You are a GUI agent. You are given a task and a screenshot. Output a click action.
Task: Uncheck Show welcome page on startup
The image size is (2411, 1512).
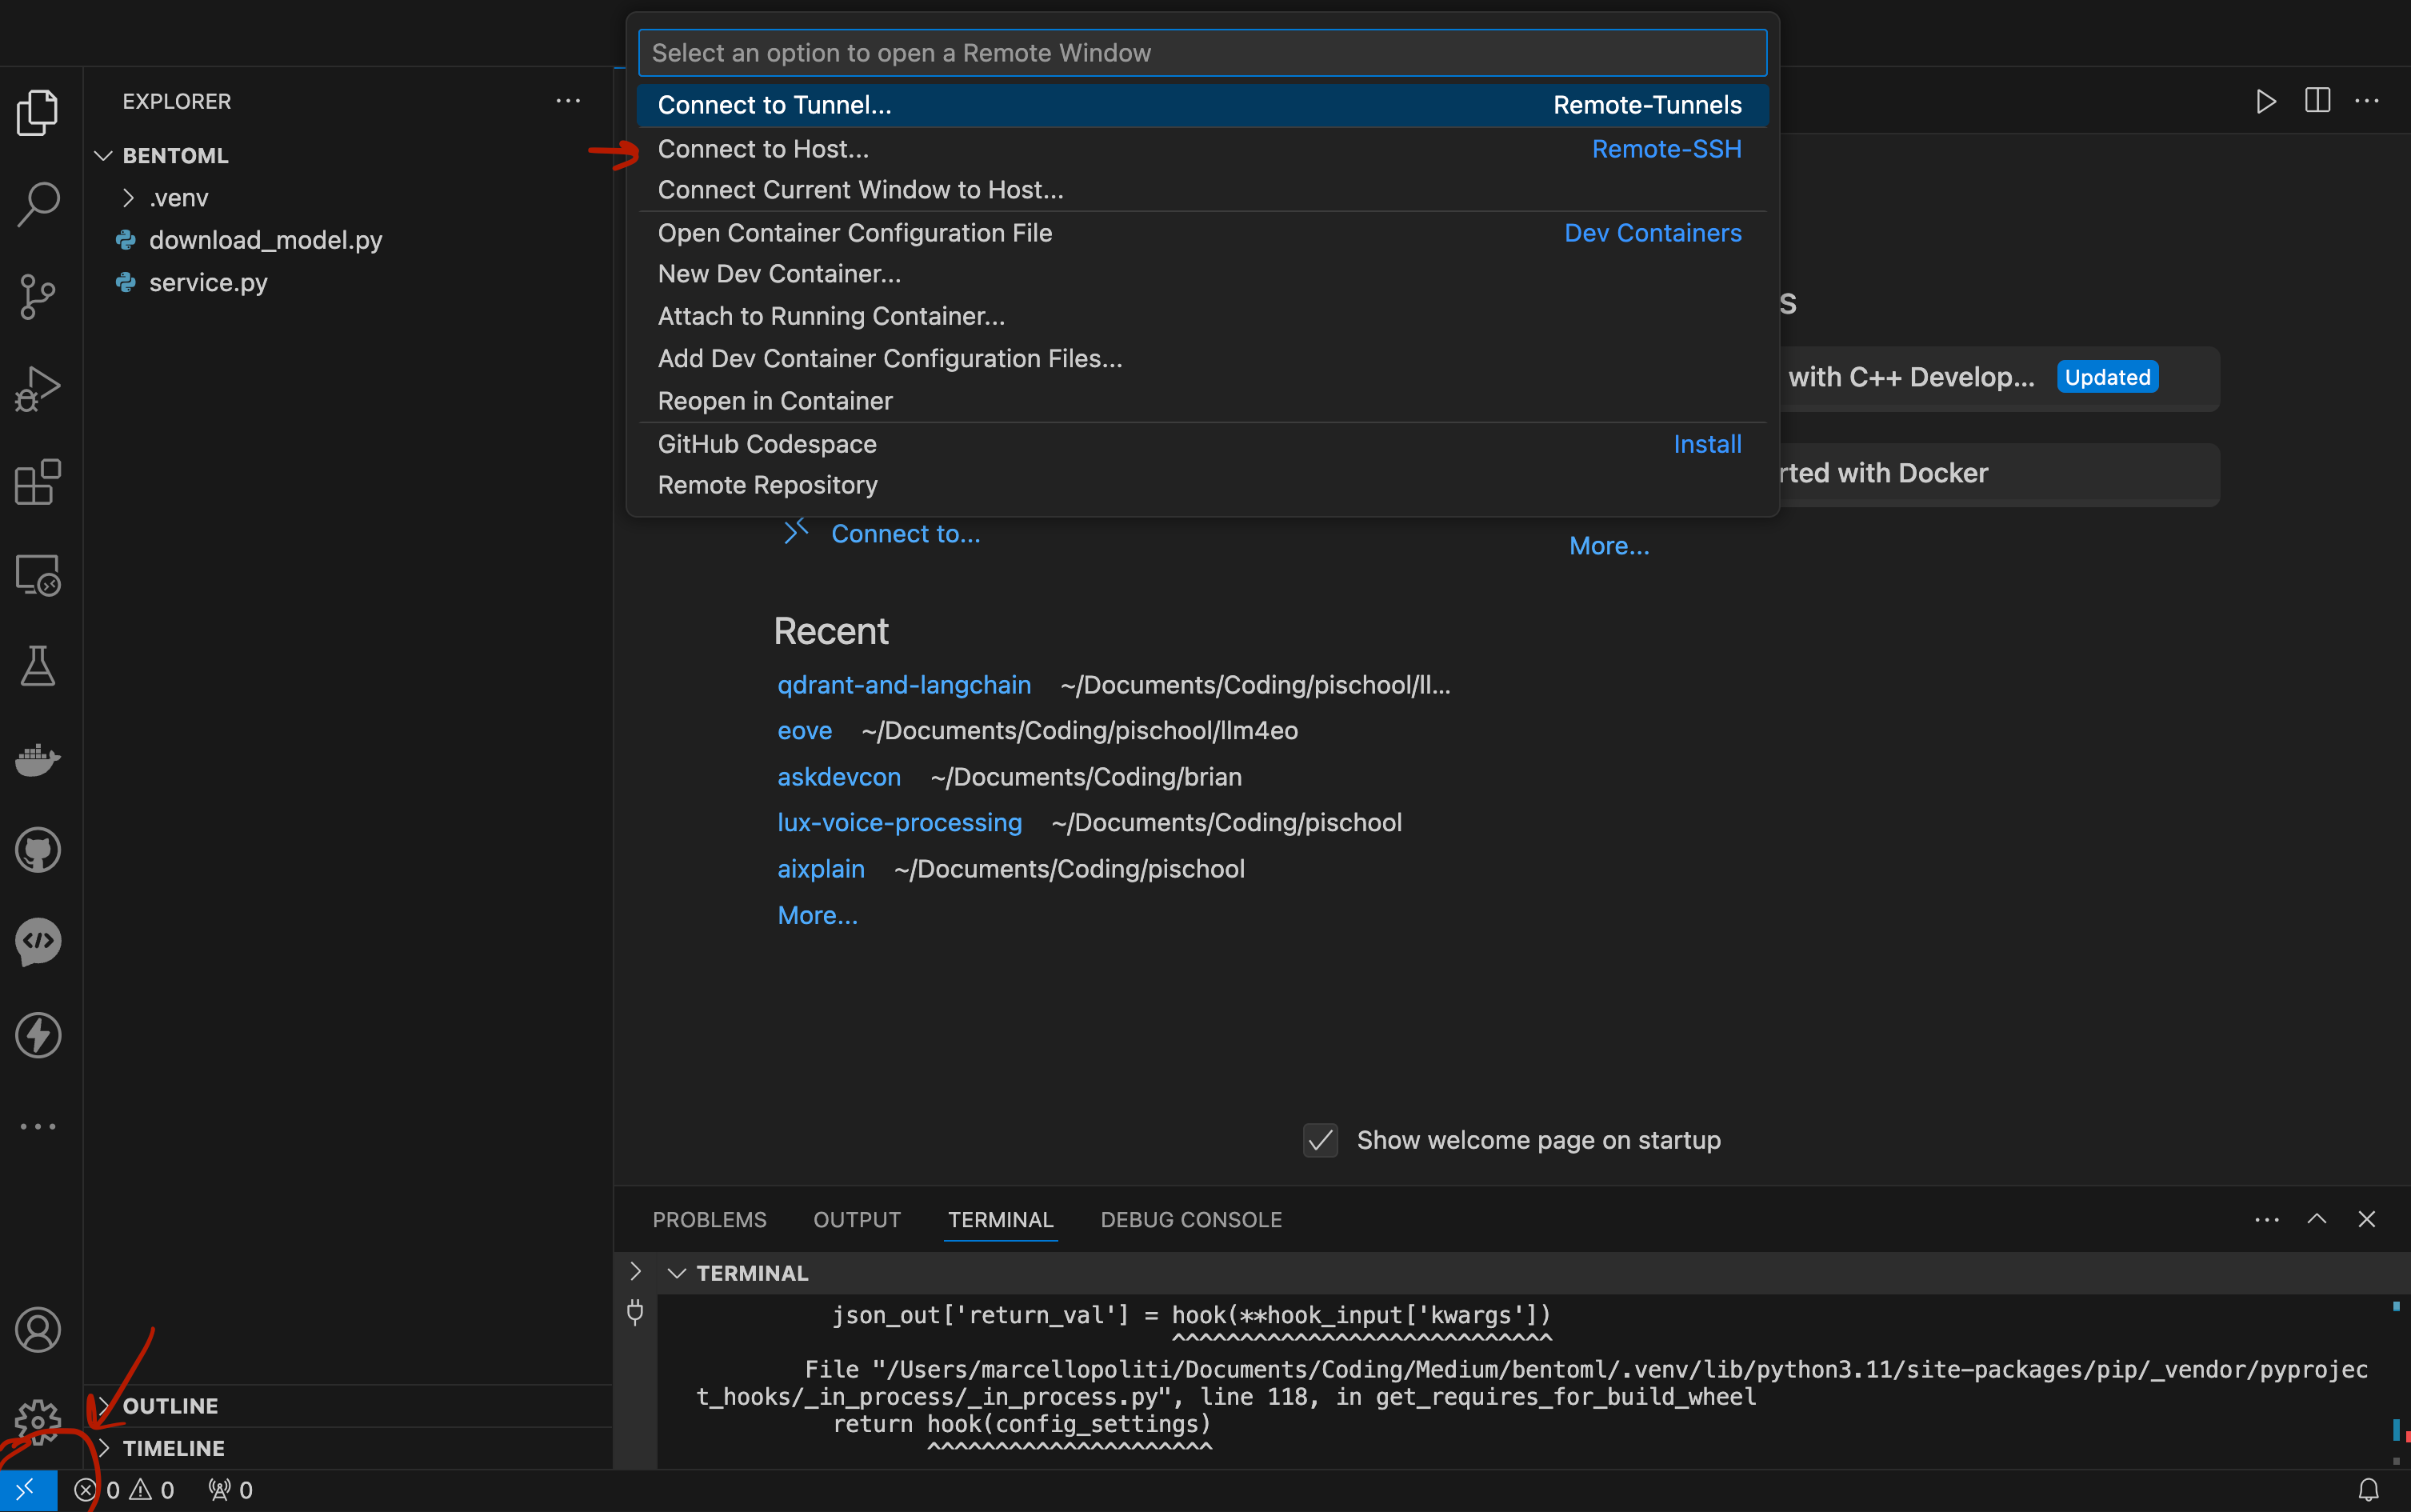pyautogui.click(x=1320, y=1140)
